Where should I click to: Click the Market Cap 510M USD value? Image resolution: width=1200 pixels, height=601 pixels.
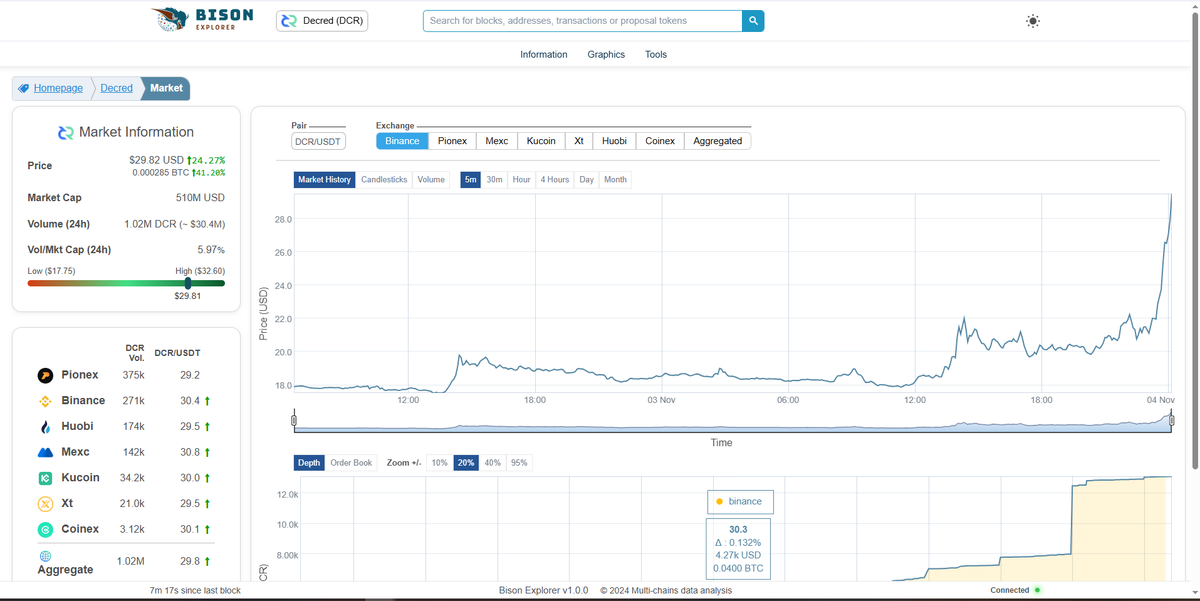[200, 198]
